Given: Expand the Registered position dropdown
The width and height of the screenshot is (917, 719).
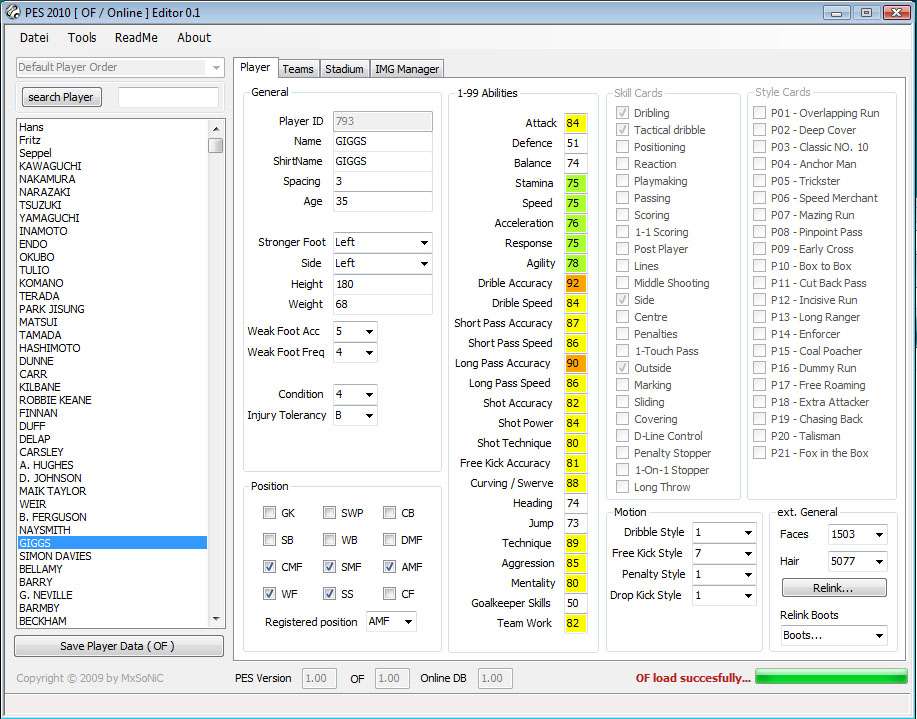Looking at the screenshot, I should tap(407, 622).
